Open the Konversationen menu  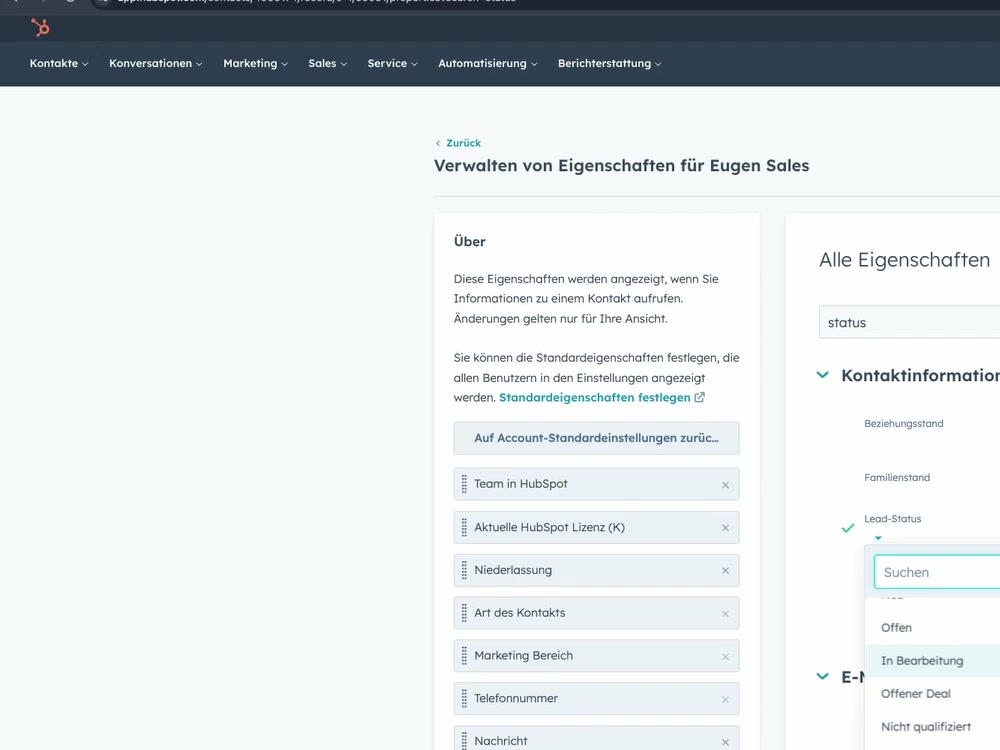(156, 63)
